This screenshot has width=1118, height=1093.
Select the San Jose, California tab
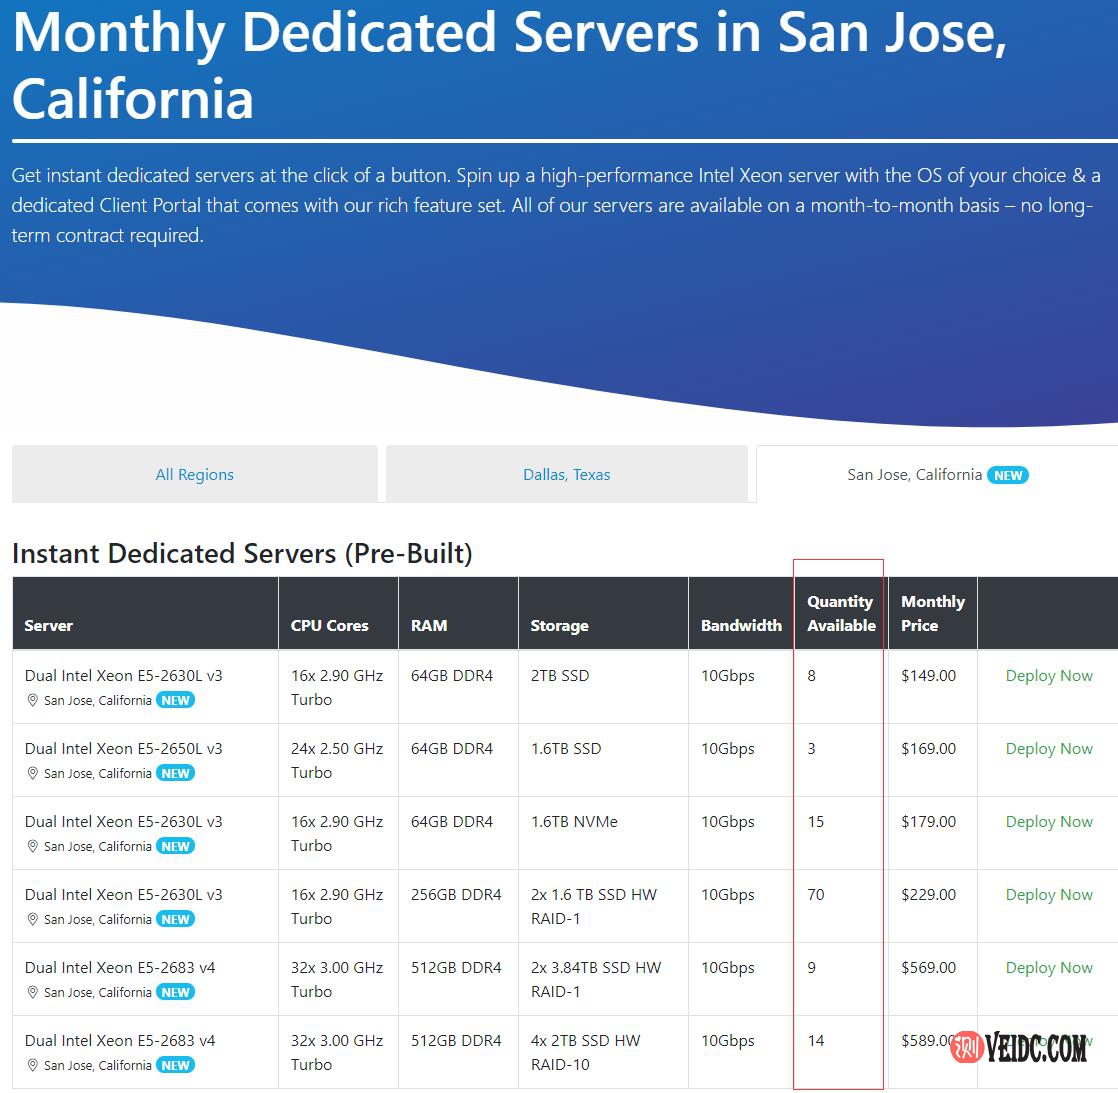point(914,475)
